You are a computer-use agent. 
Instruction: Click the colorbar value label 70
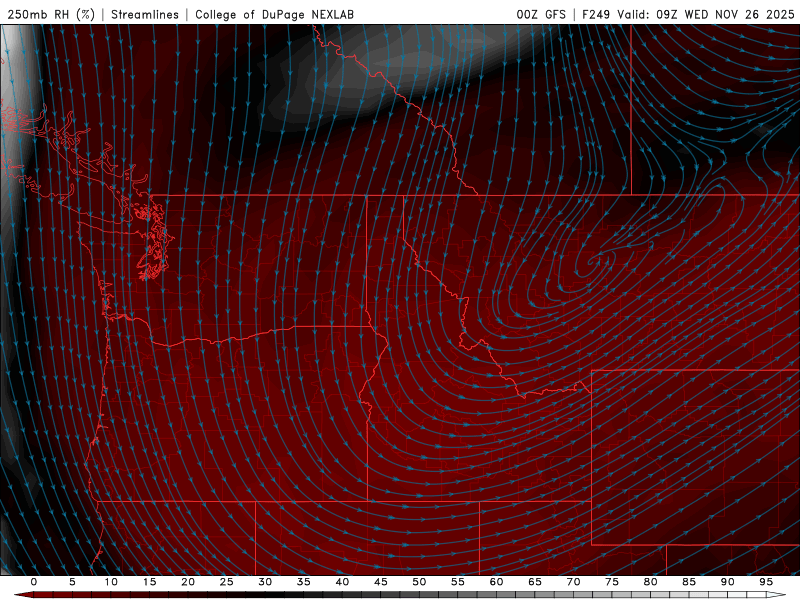coord(573,582)
